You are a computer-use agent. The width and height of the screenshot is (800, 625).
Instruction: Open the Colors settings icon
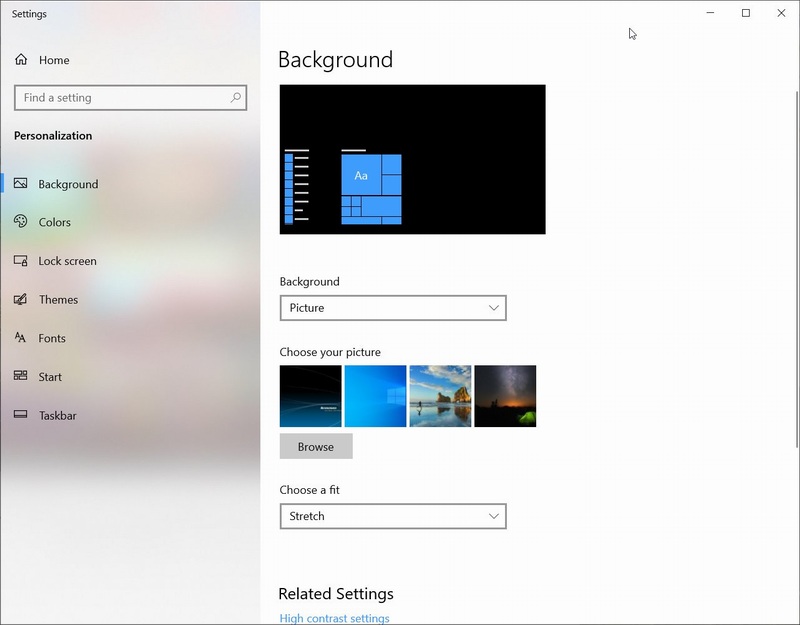(21, 222)
